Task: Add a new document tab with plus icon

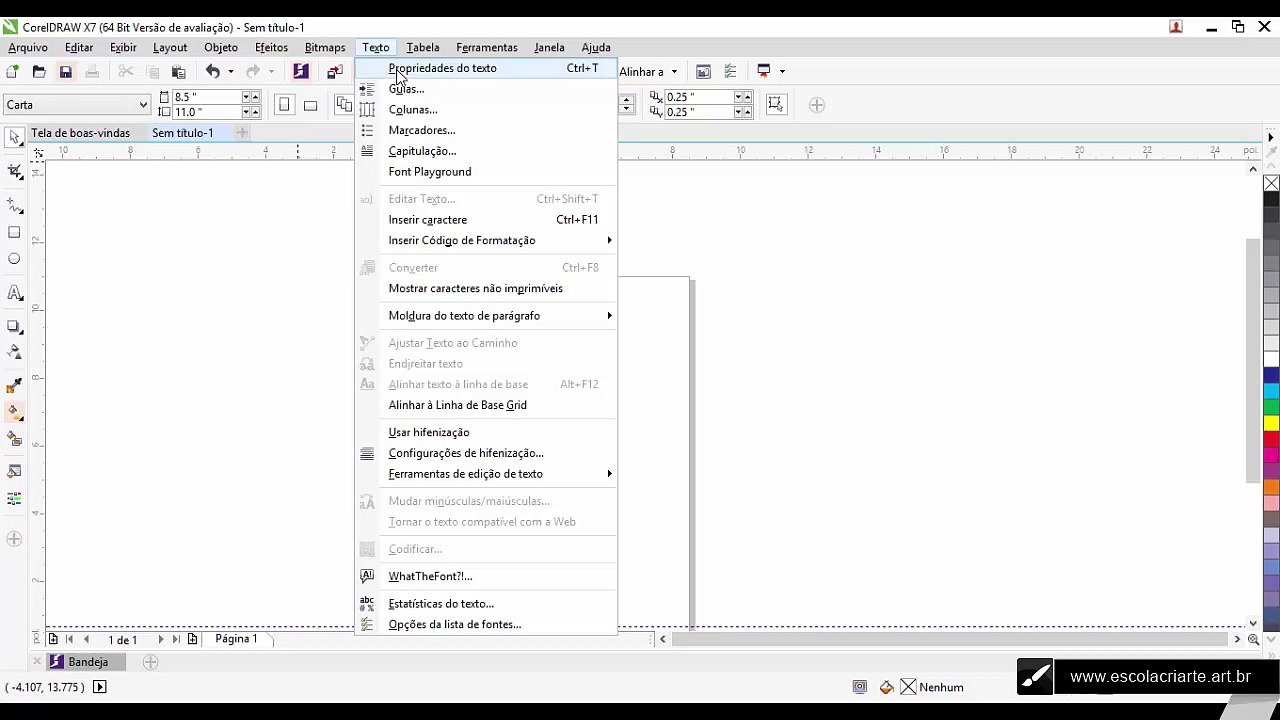Action: (x=241, y=133)
